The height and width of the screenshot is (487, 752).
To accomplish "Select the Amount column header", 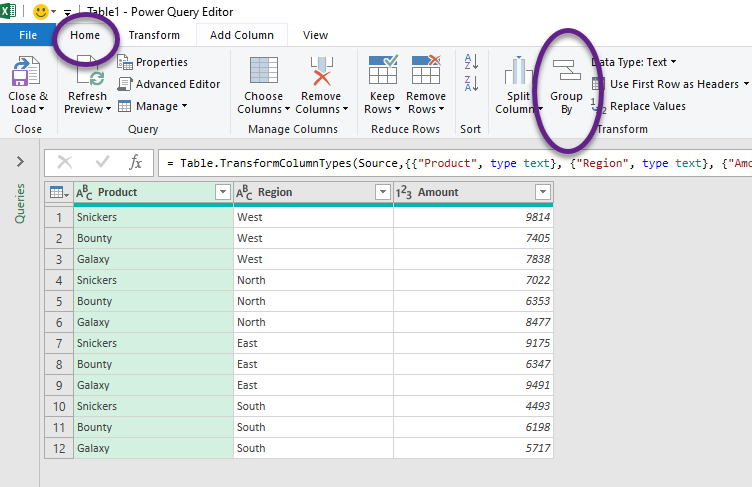I will [x=473, y=192].
